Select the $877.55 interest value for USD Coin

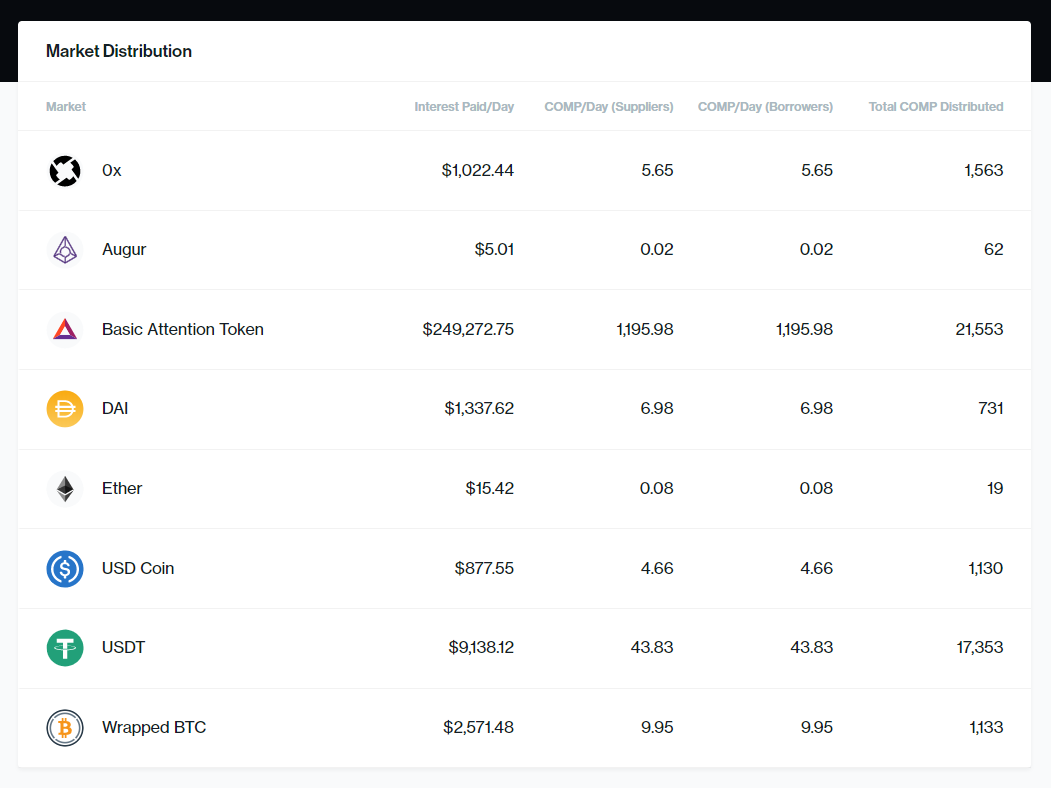coord(484,568)
